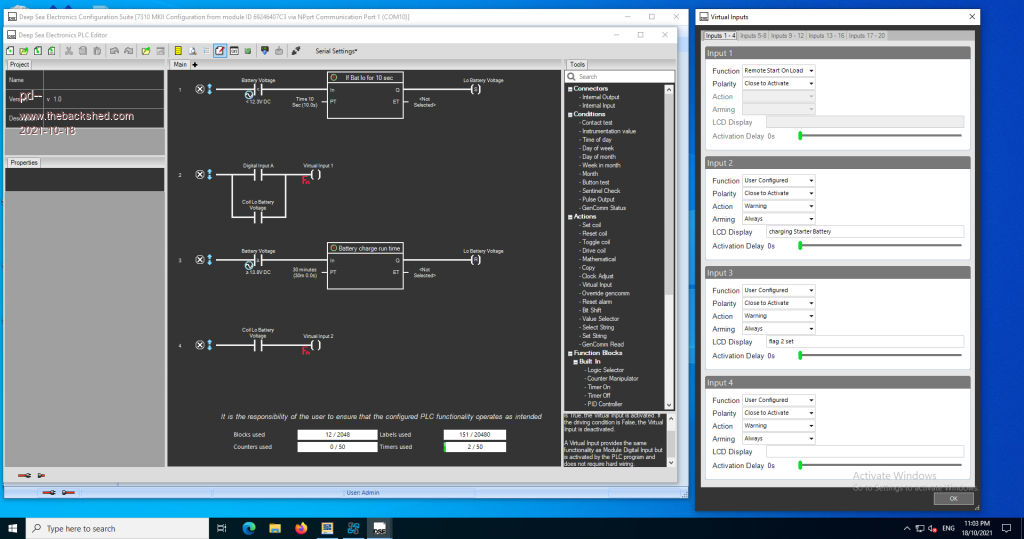This screenshot has height=539, width=1024.
Task: Delete rung 1 using its X icon
Action: 198,89
